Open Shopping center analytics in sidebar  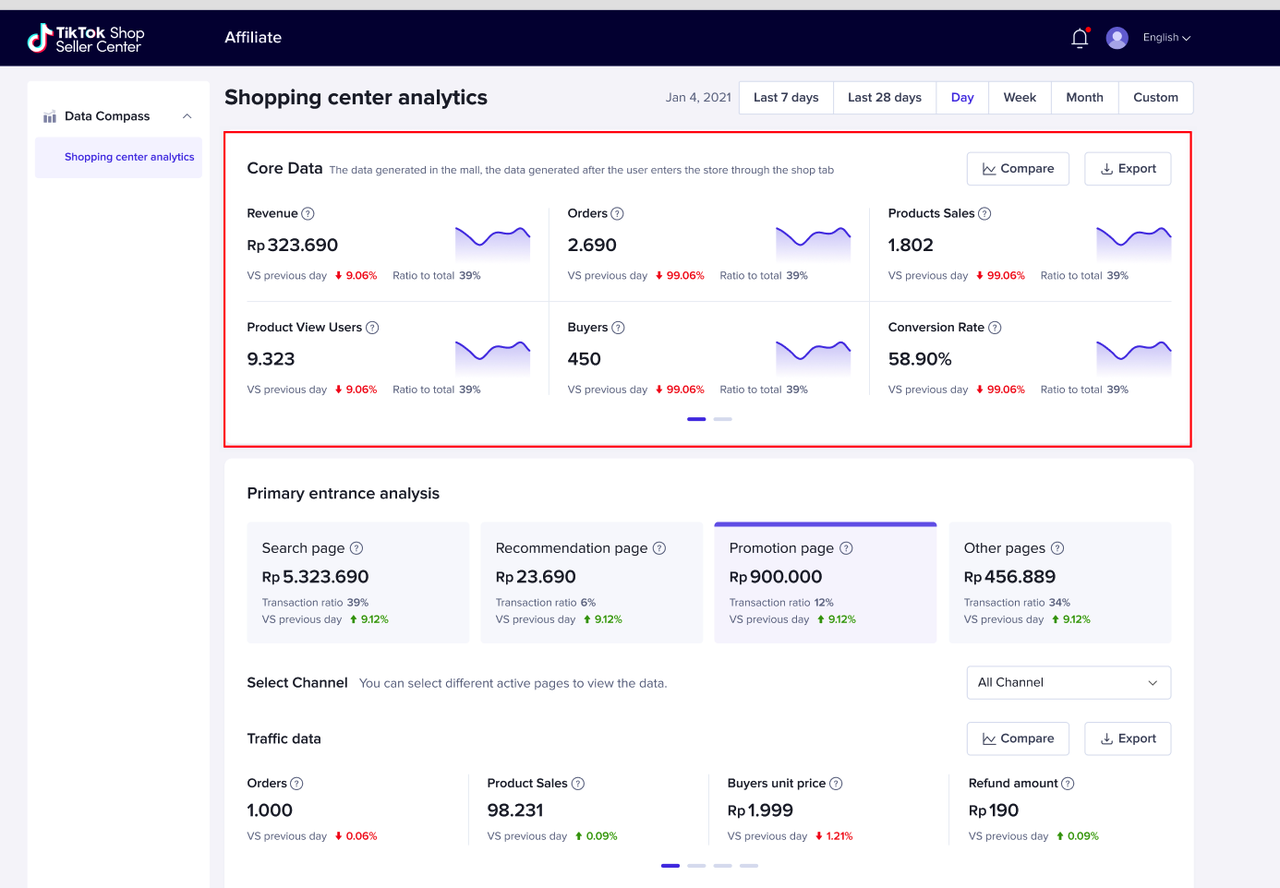(x=129, y=157)
